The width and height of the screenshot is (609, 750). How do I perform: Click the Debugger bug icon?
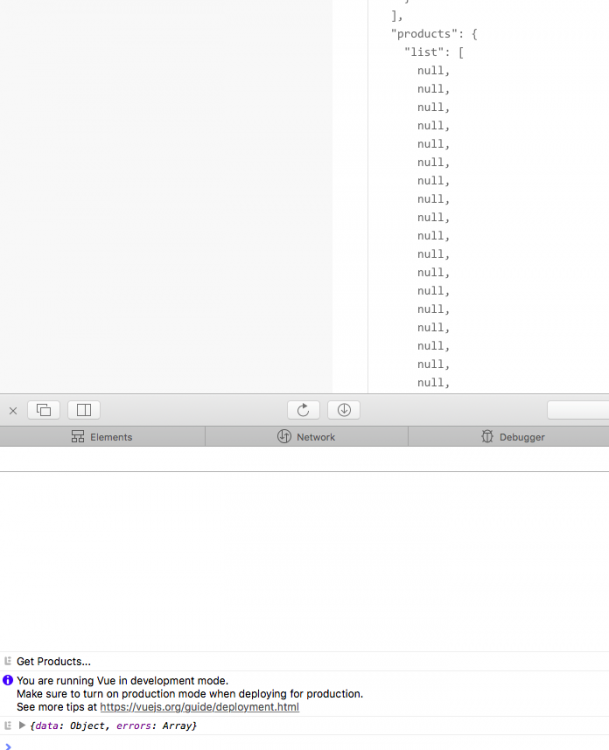tap(487, 436)
